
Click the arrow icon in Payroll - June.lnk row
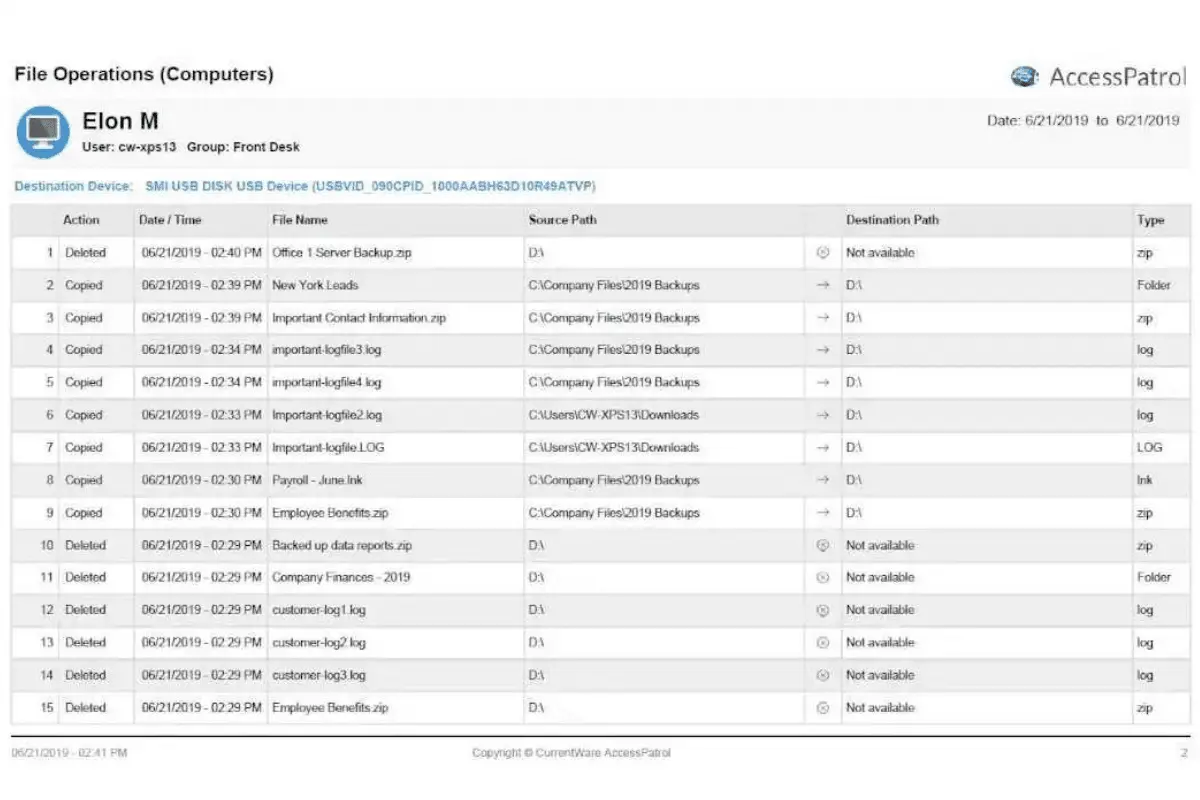pos(823,480)
